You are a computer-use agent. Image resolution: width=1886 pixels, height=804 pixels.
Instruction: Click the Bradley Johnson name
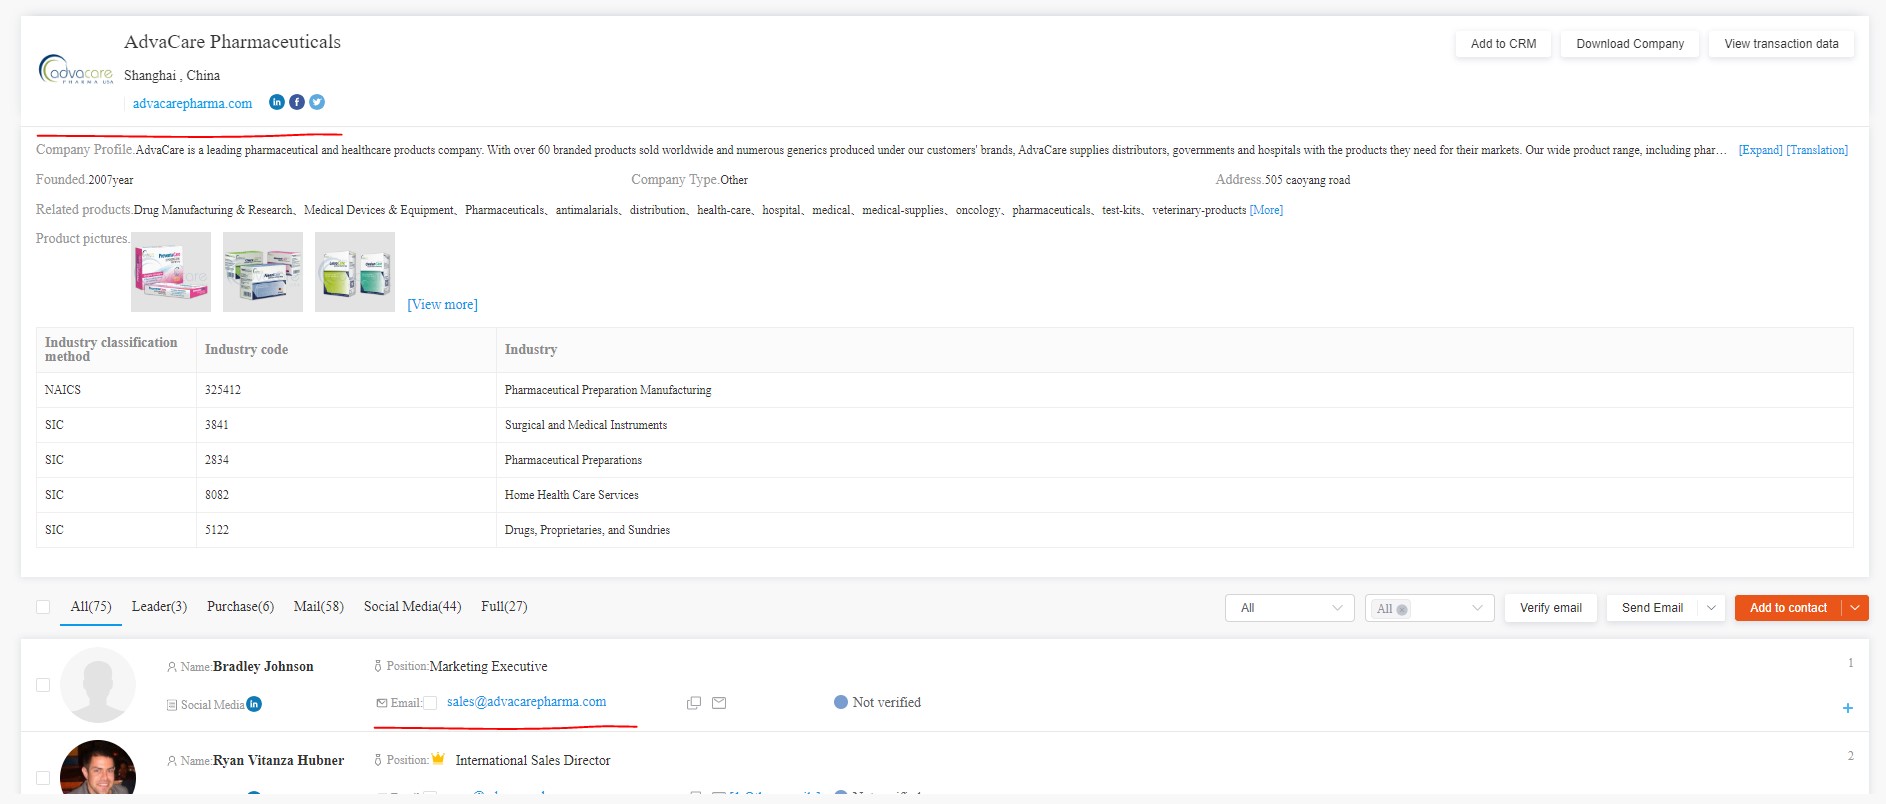tap(263, 666)
